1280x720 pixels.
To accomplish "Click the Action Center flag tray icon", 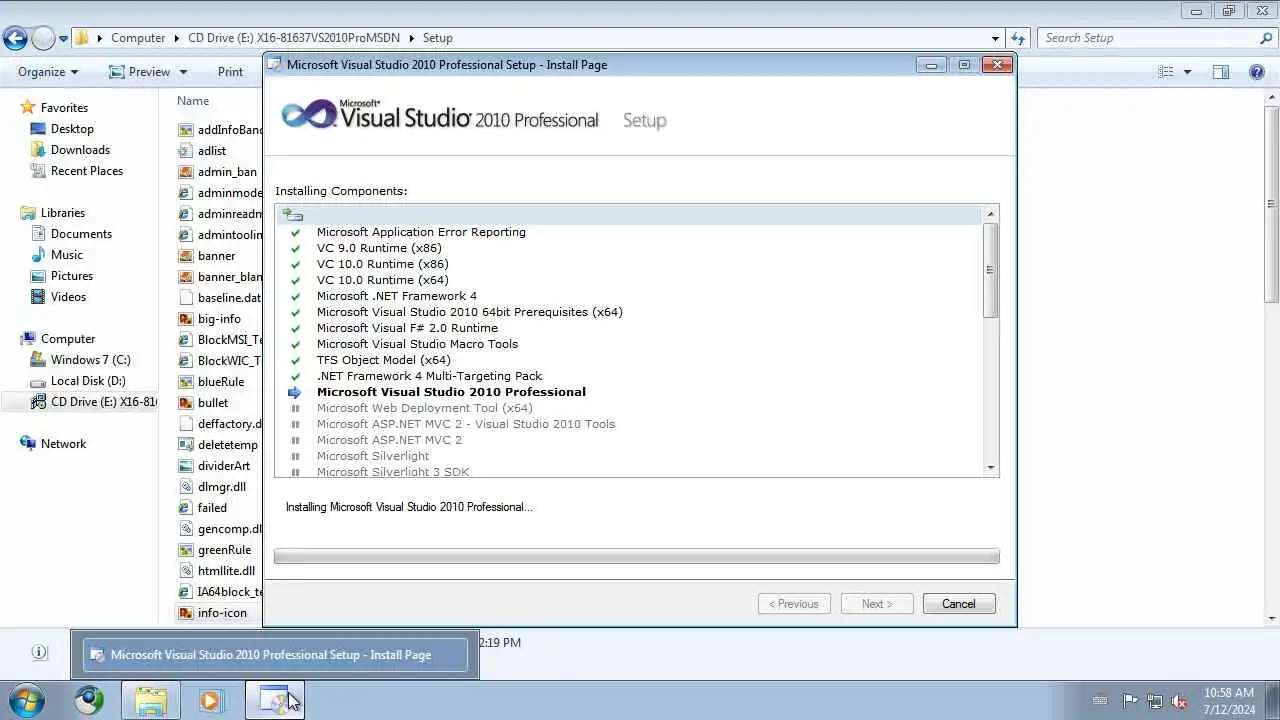I will click(x=1130, y=701).
